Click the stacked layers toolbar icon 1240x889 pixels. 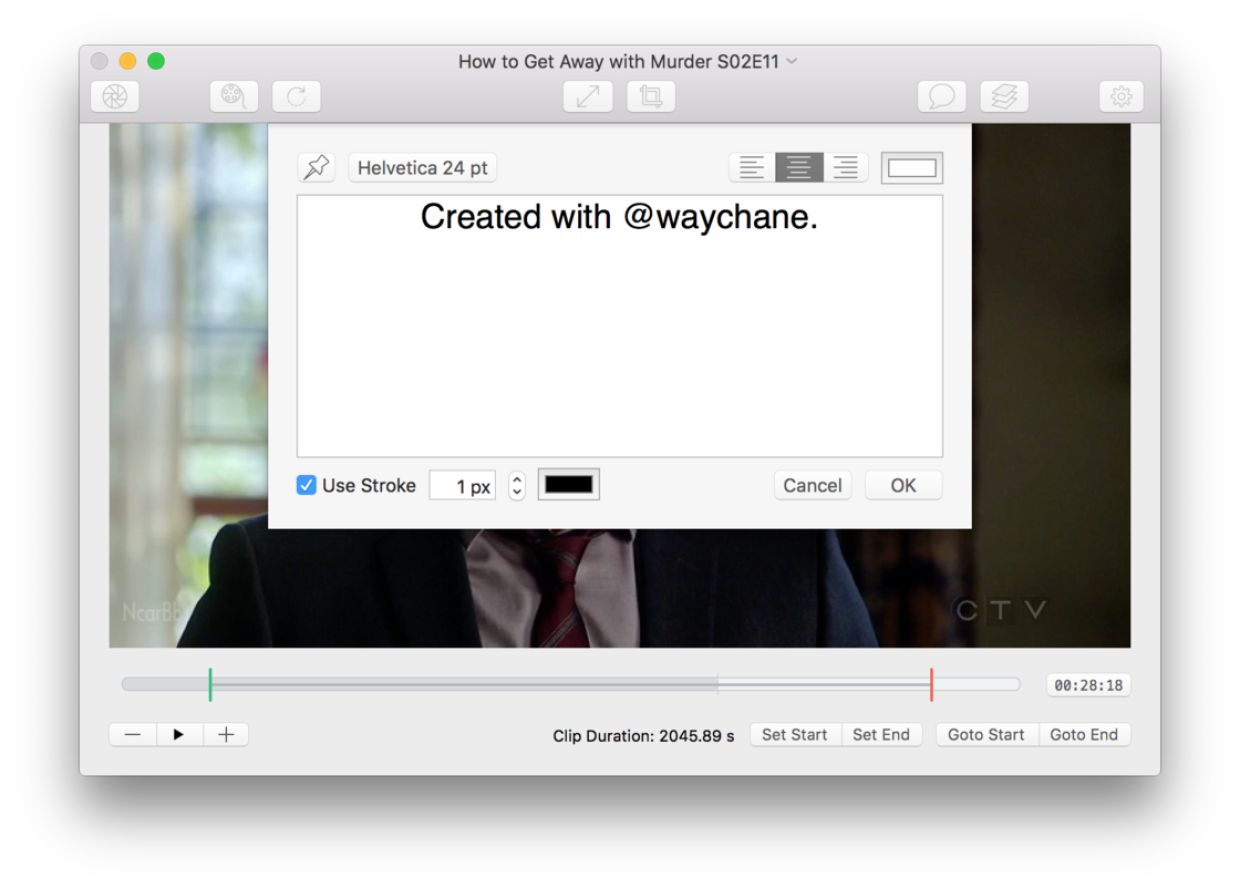1004,96
